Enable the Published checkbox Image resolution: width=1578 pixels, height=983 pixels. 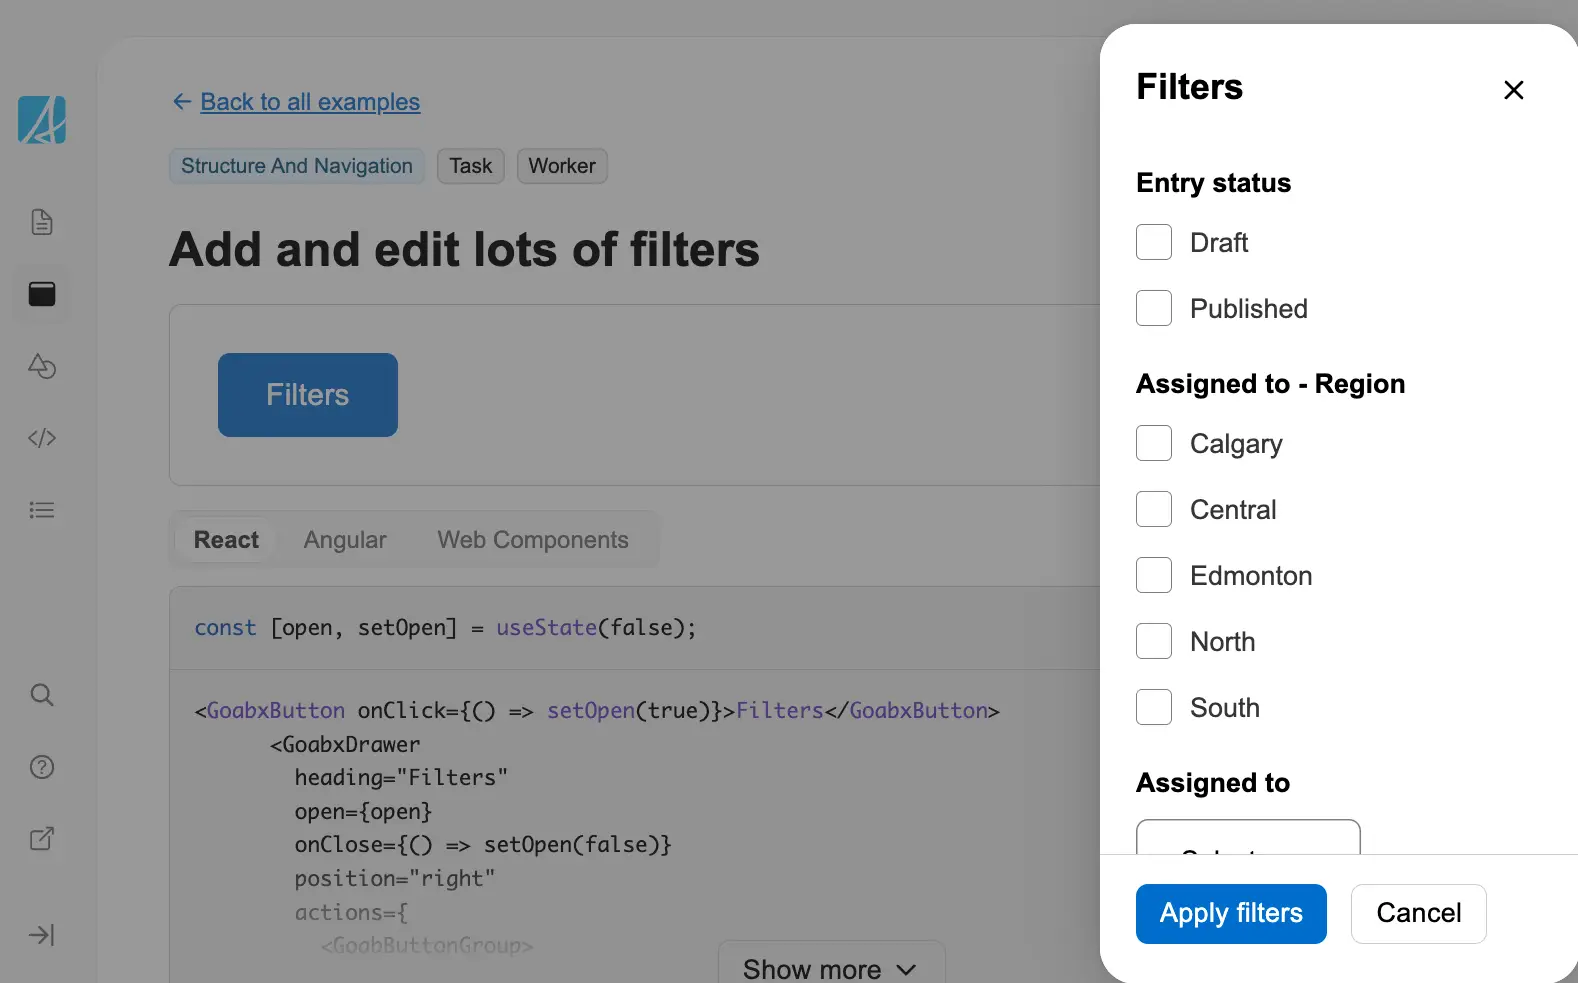click(1154, 308)
